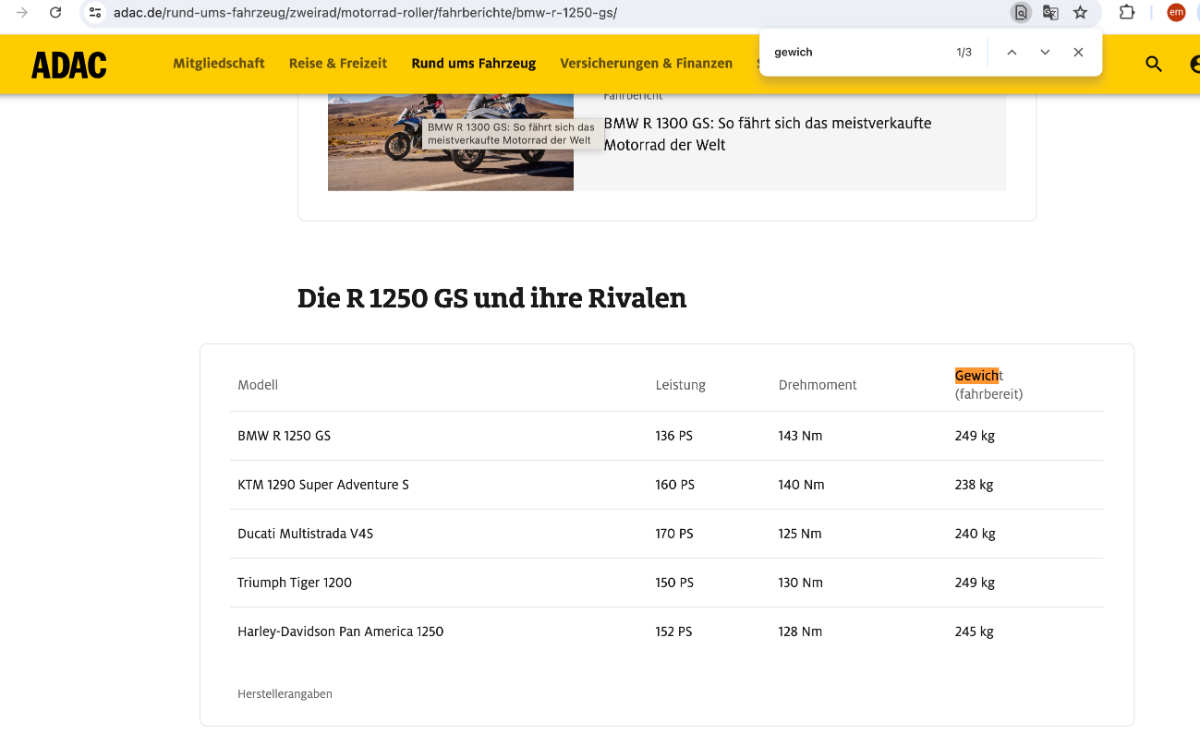Open Versicherungen & Finanzen menu

[x=646, y=63]
